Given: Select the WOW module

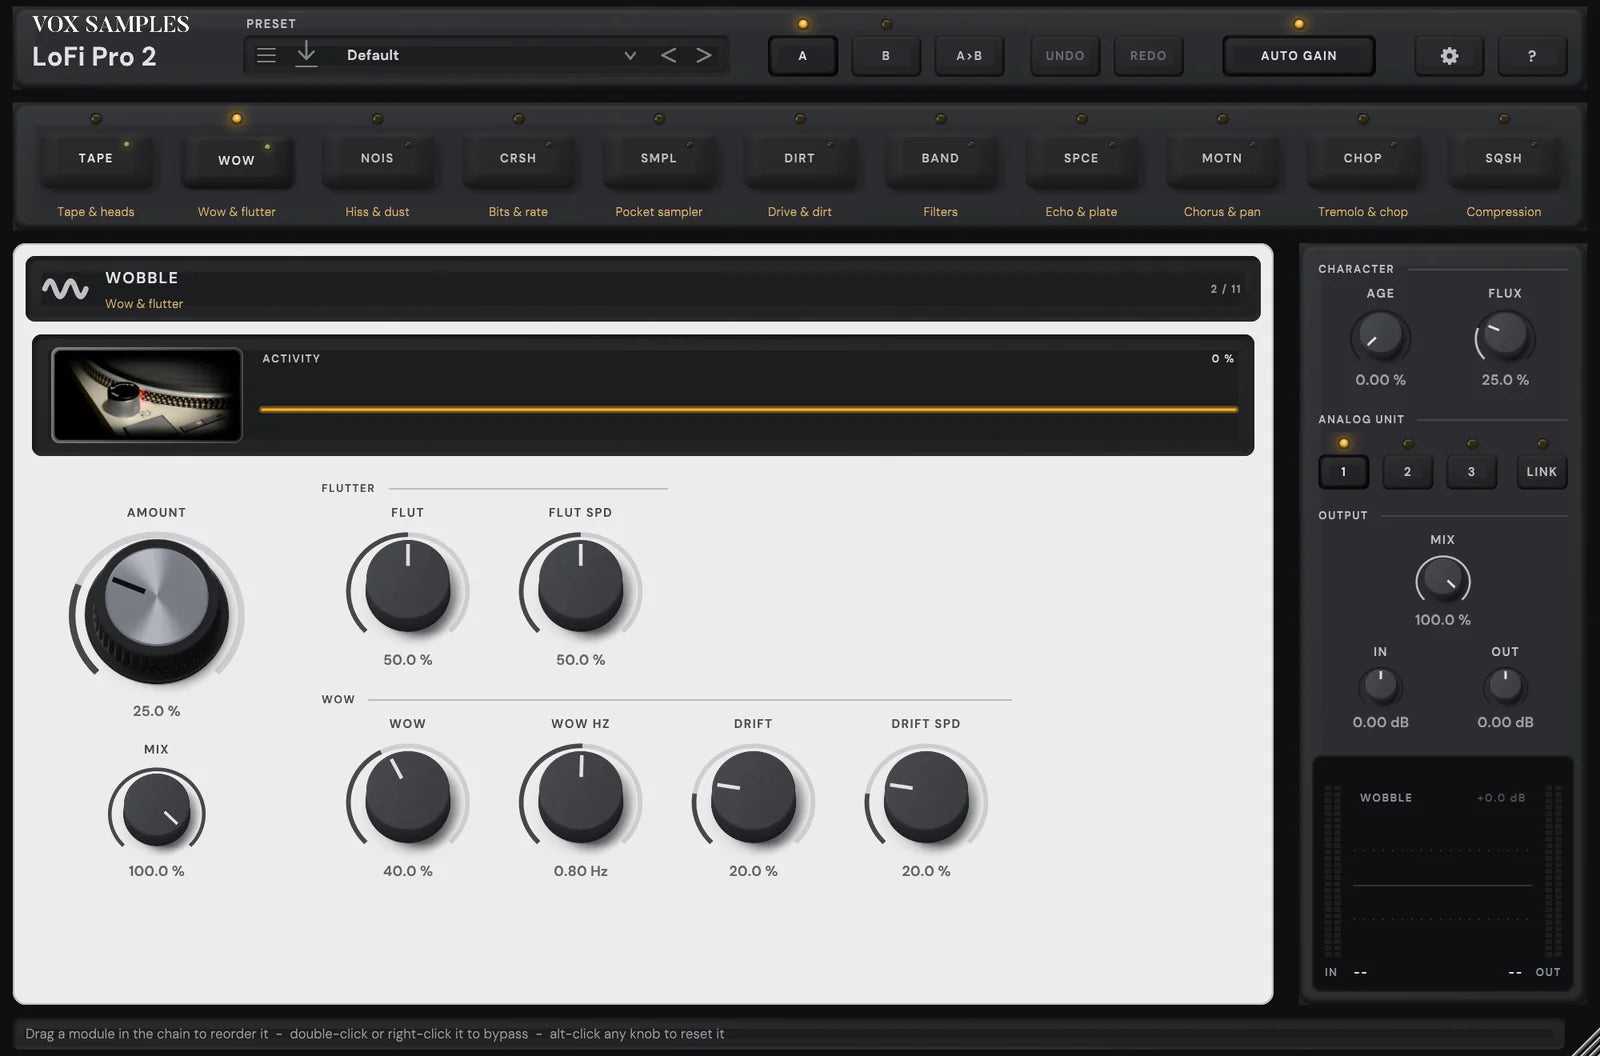Looking at the screenshot, I should coord(236,160).
